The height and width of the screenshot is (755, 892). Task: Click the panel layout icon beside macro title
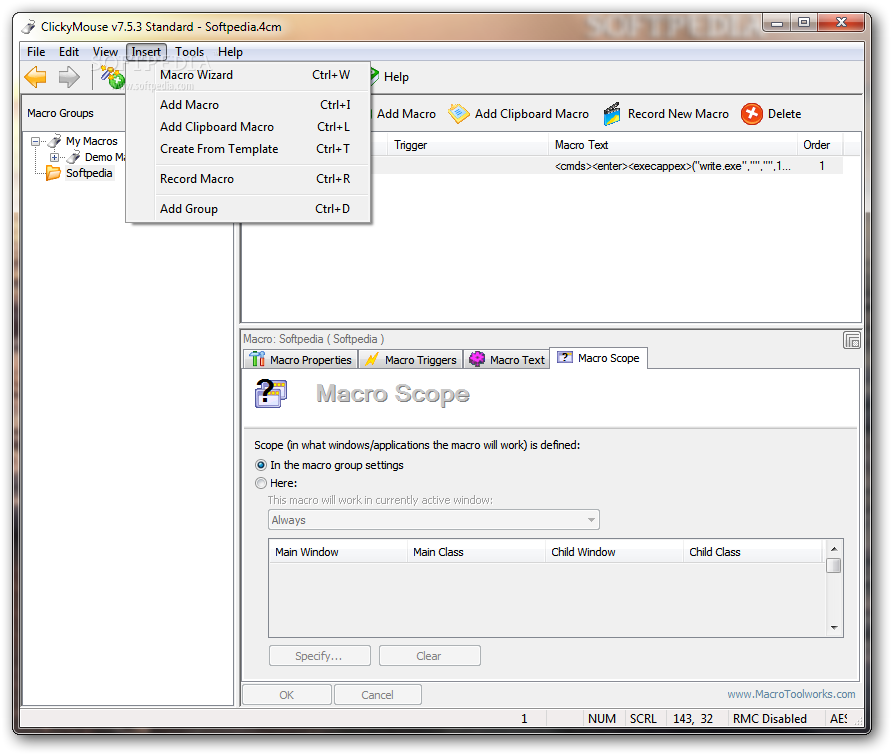tap(852, 340)
